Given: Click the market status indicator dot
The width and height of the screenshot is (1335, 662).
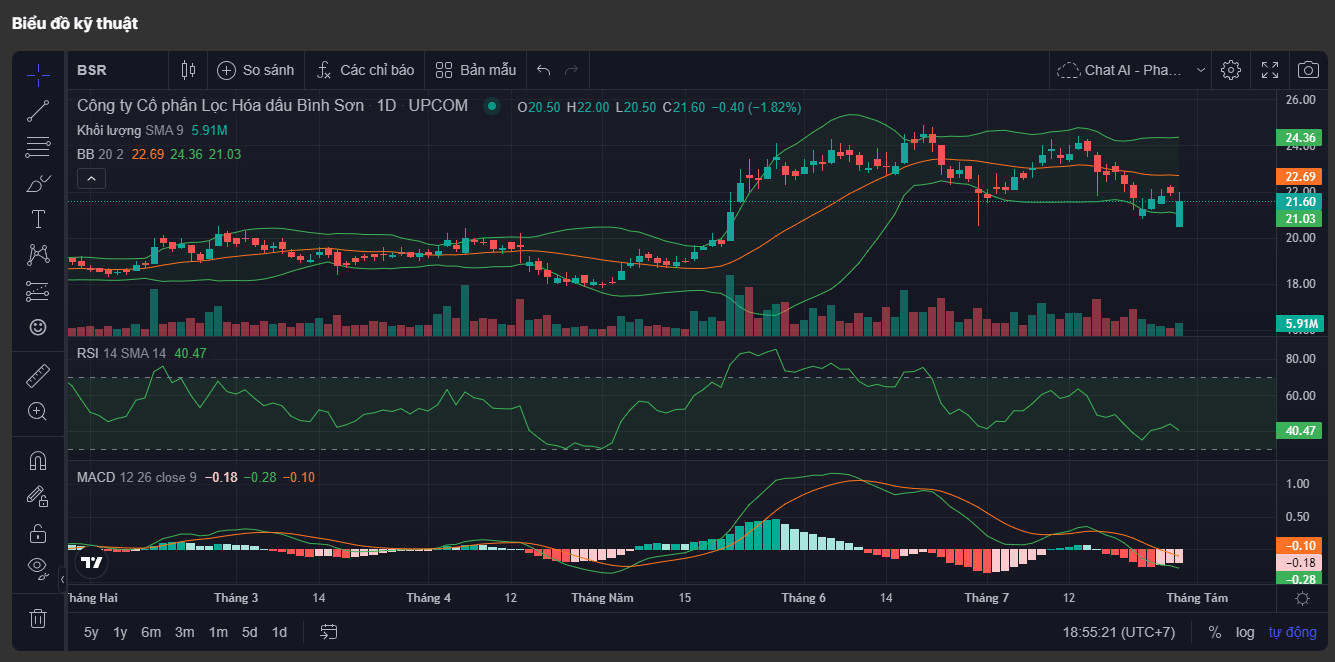Looking at the screenshot, I should [x=491, y=106].
